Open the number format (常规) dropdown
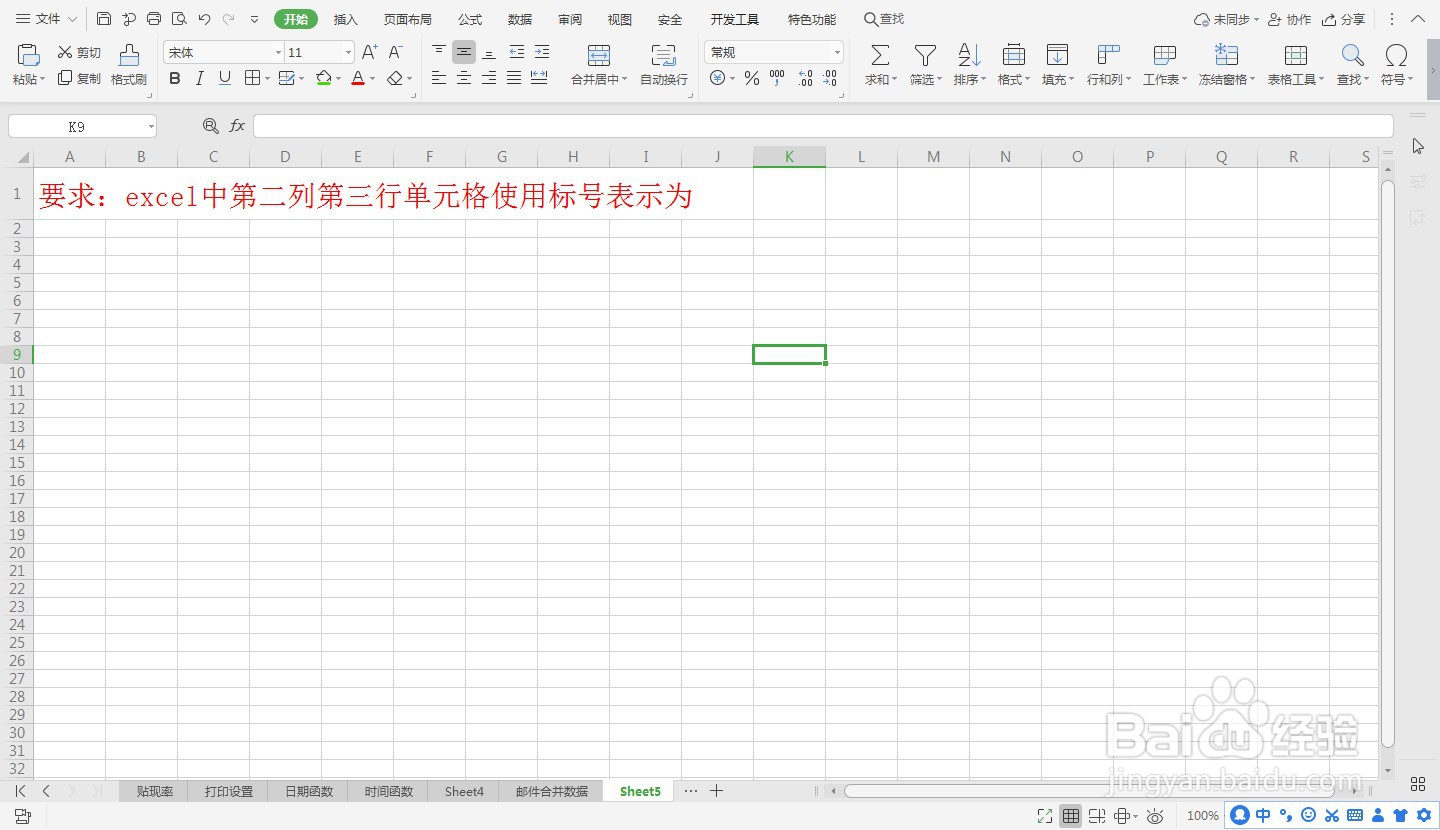Screen dimensions: 1440x830 (x=838, y=51)
